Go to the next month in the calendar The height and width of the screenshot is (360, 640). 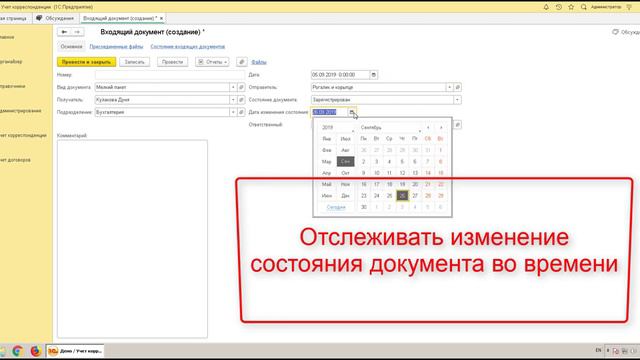[x=441, y=128]
